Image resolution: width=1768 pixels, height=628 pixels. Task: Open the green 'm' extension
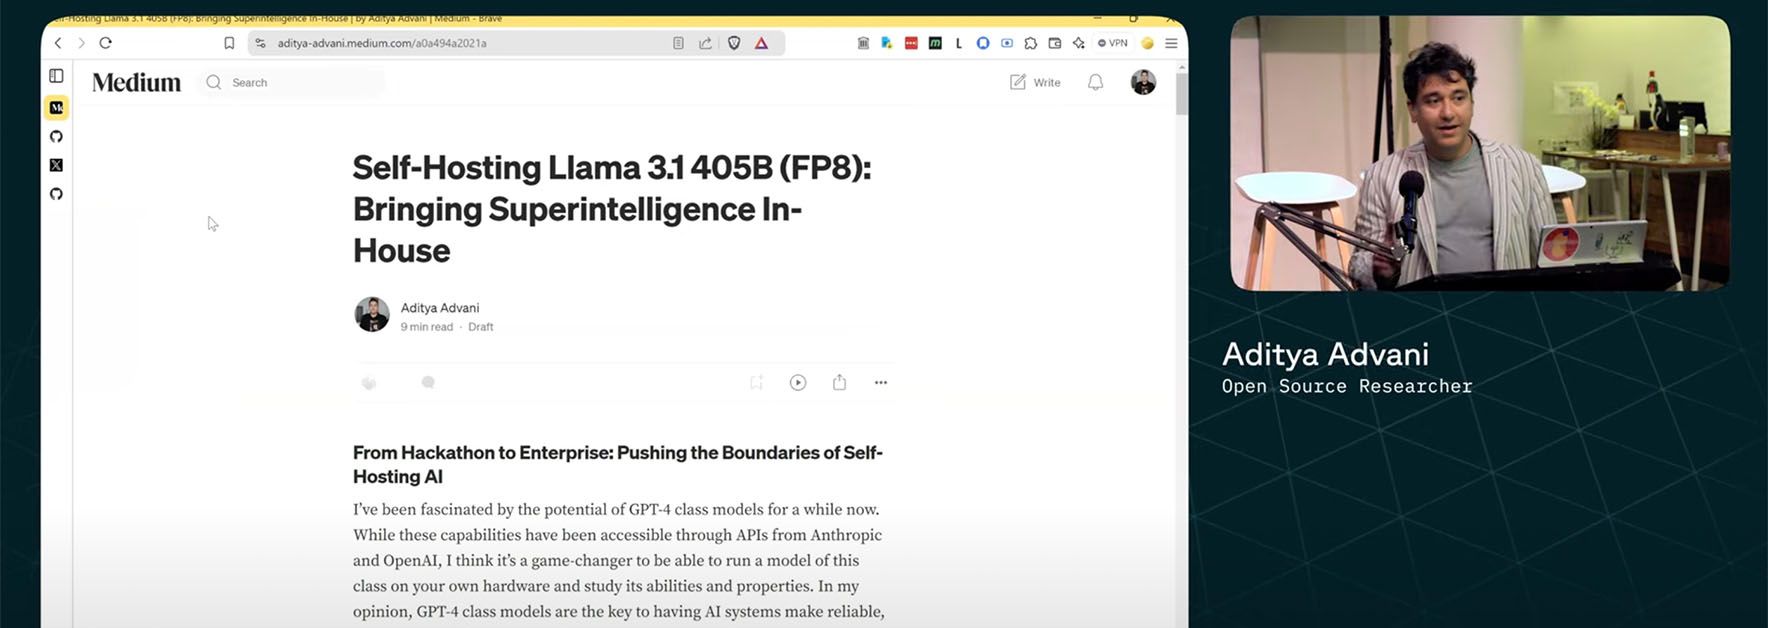point(935,43)
